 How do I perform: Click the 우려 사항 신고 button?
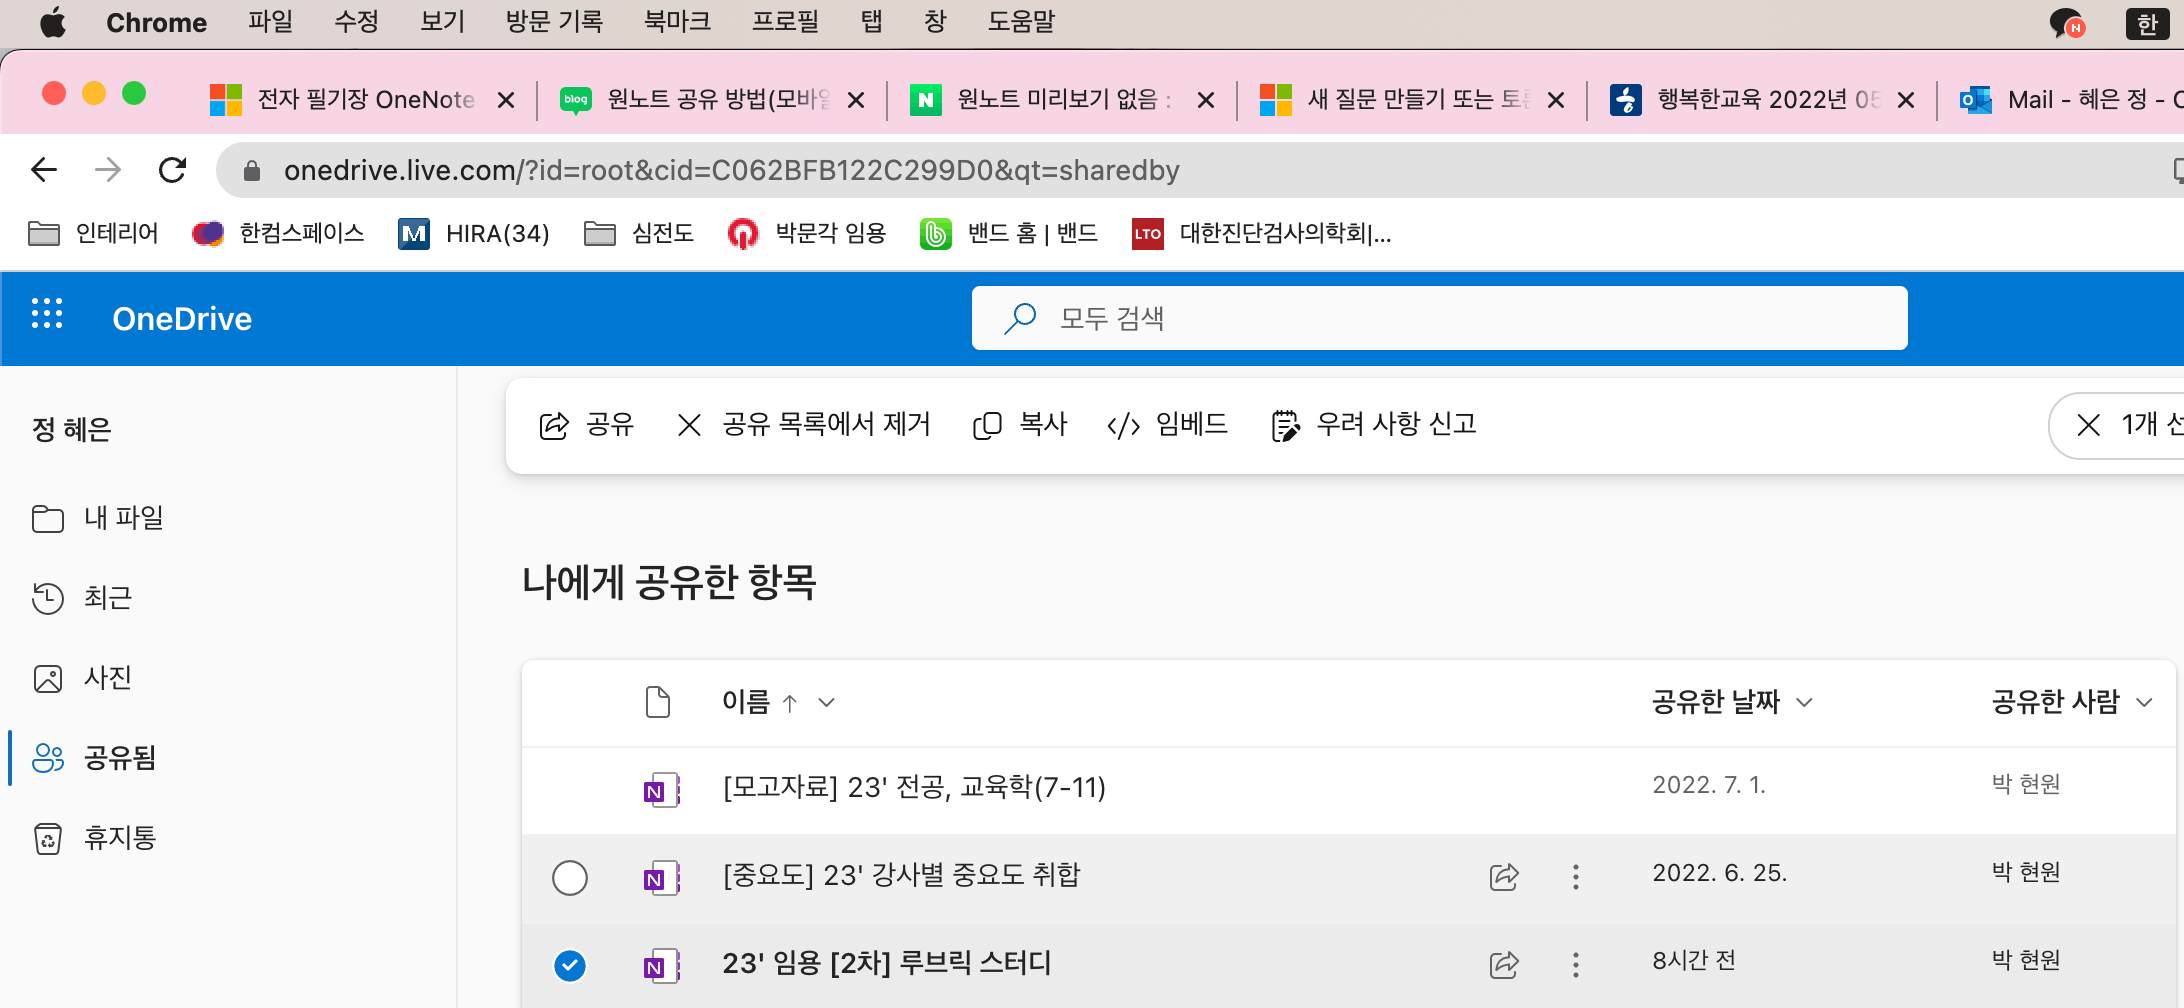(1374, 425)
